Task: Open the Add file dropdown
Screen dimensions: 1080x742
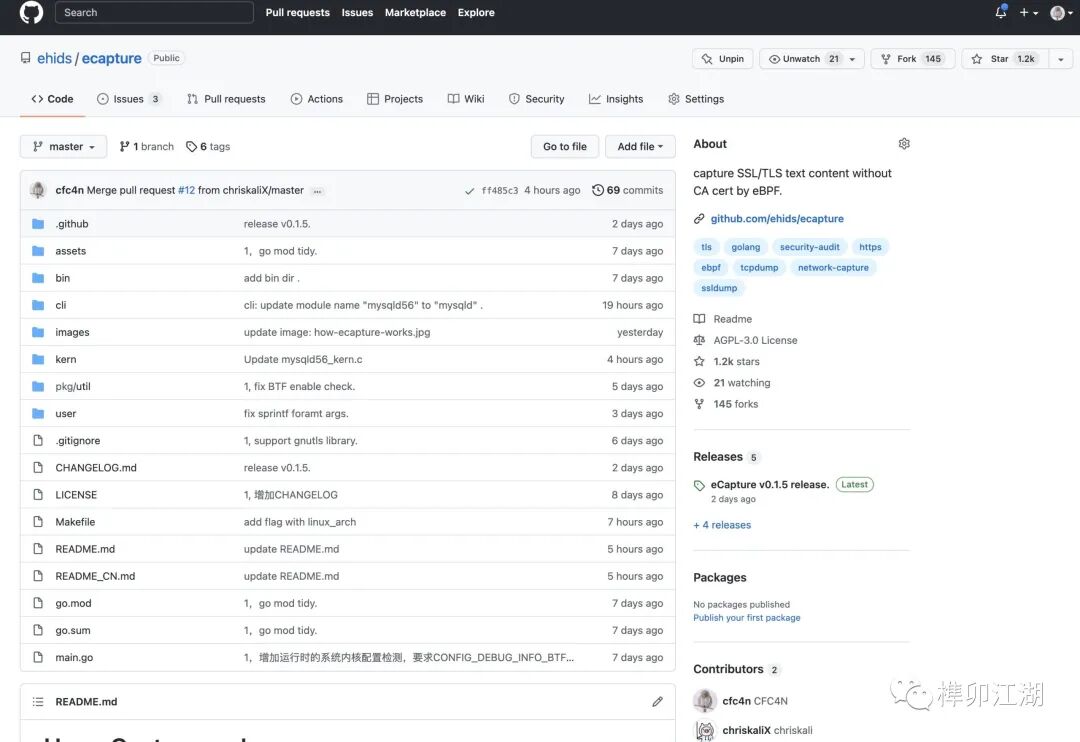Action: (640, 147)
